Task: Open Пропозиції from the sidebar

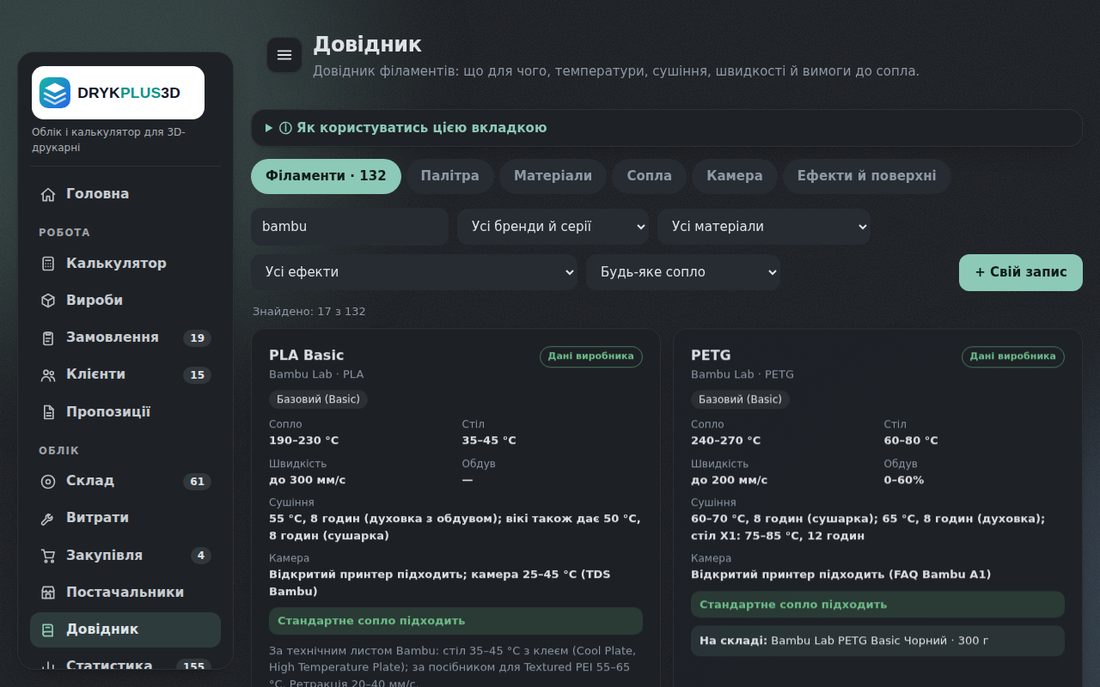Action: (126, 412)
